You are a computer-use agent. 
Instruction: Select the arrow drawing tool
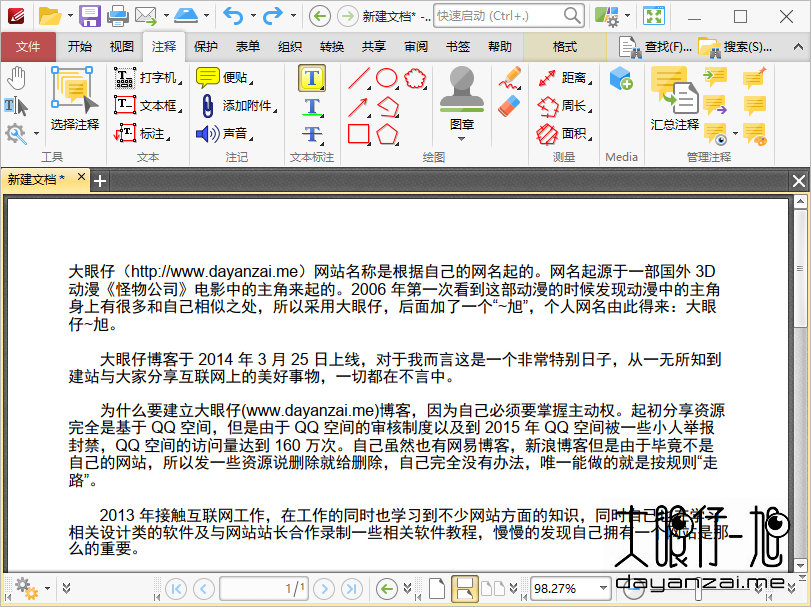point(359,107)
